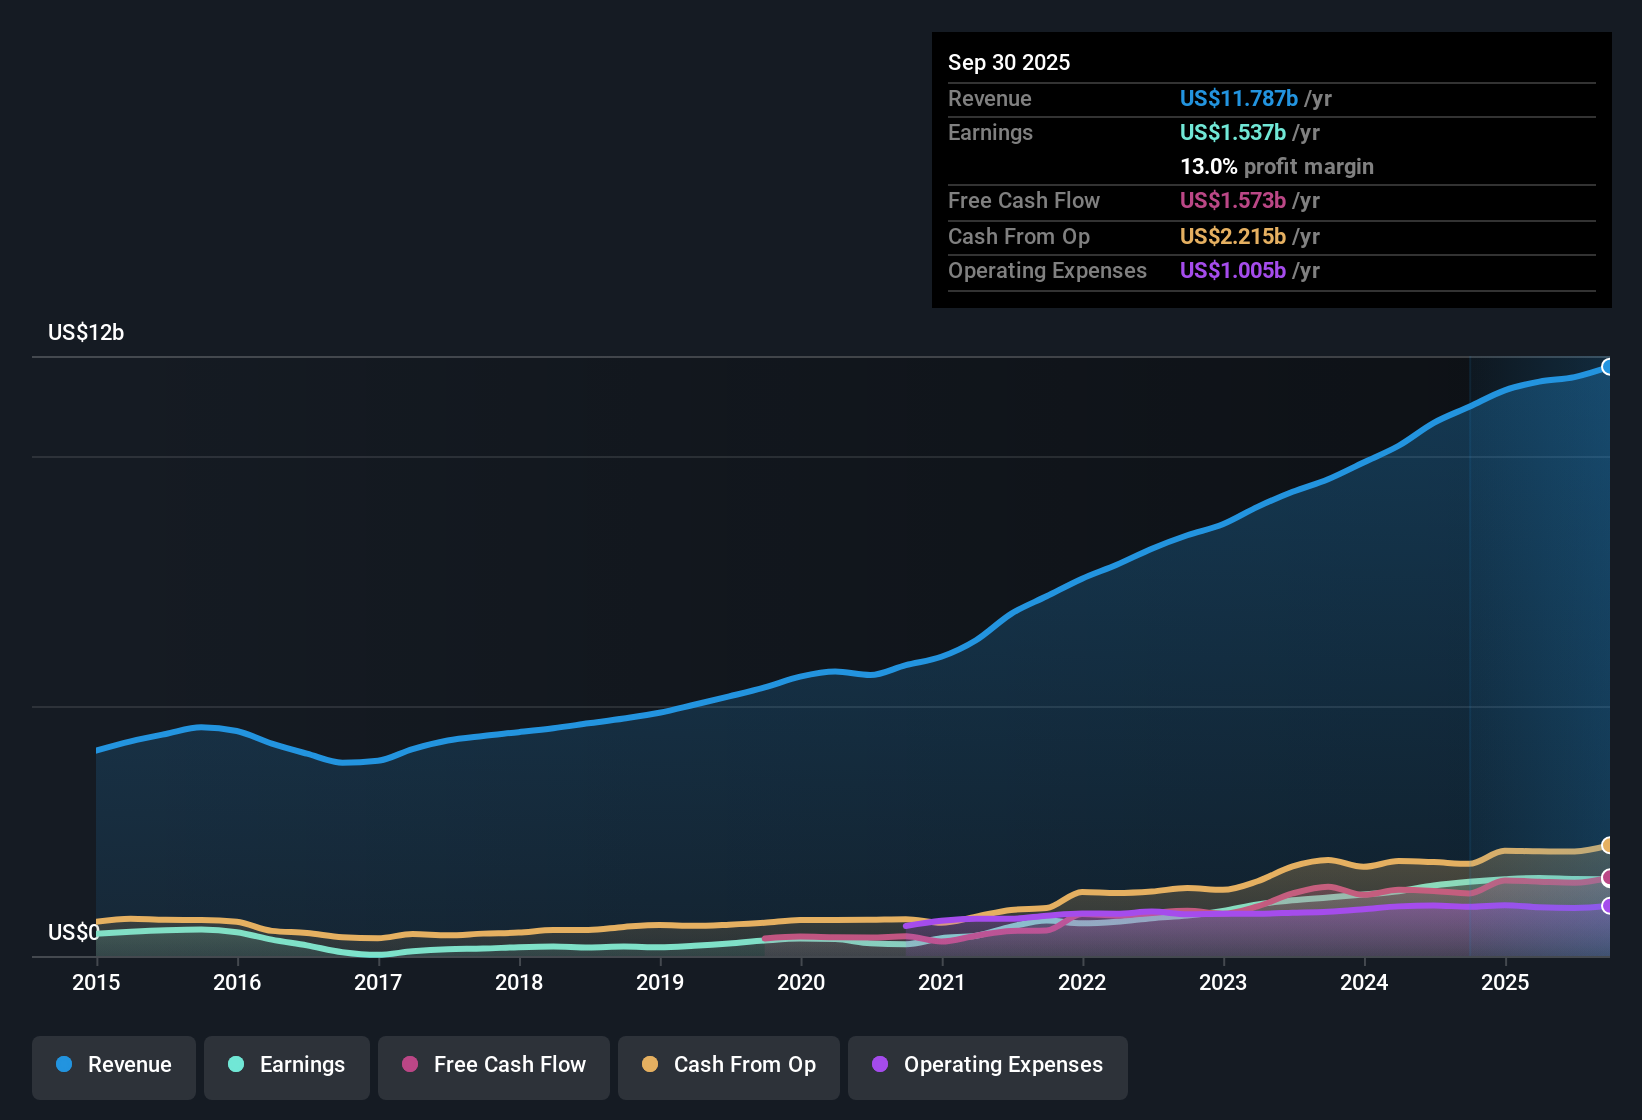
Task: Click the blue Revenue legend dot
Action: (x=62, y=1065)
